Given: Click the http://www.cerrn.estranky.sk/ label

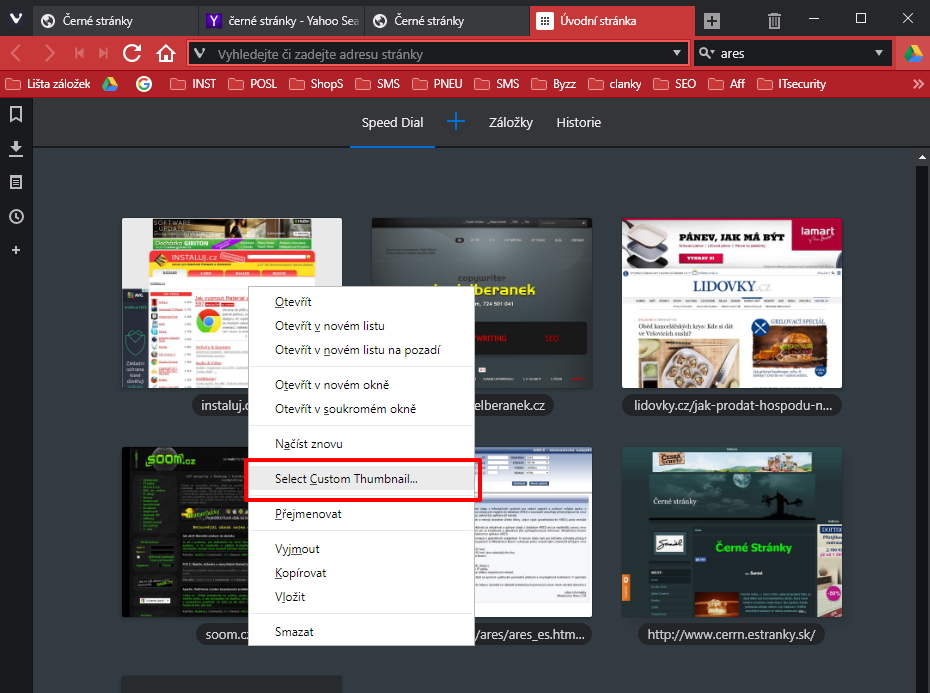Looking at the screenshot, I should point(731,634).
